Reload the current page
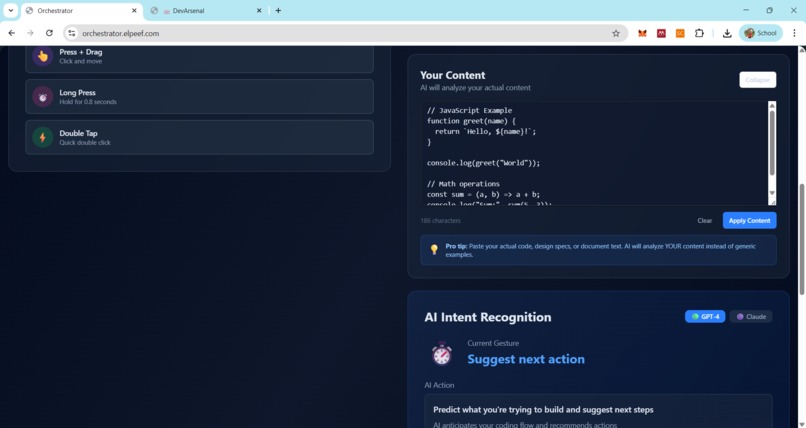 point(49,33)
